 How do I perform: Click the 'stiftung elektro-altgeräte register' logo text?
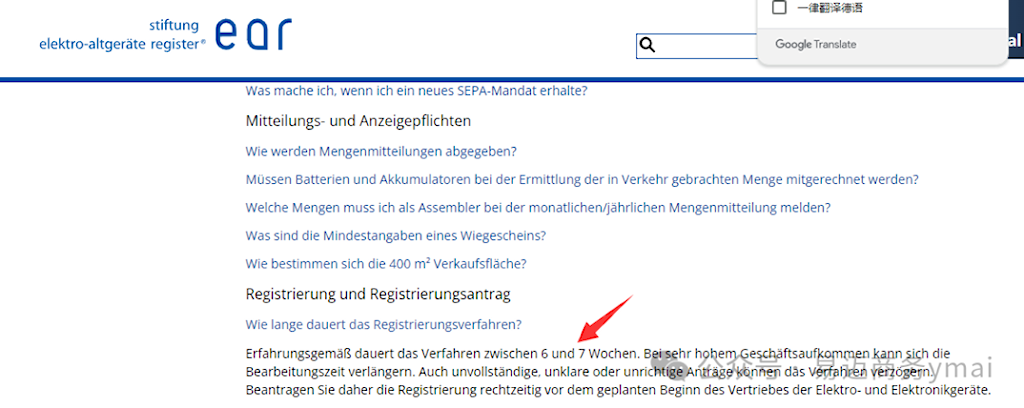pos(122,34)
